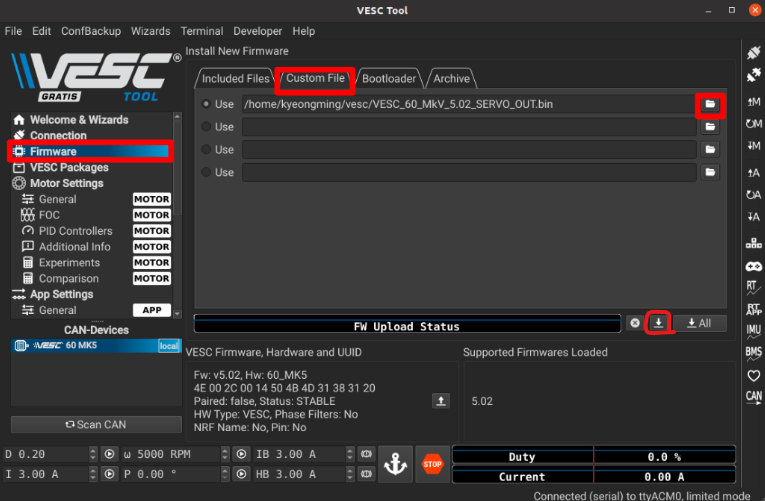Open VESC Packages page
Viewport: 765px width, 501px height.
[69, 167]
